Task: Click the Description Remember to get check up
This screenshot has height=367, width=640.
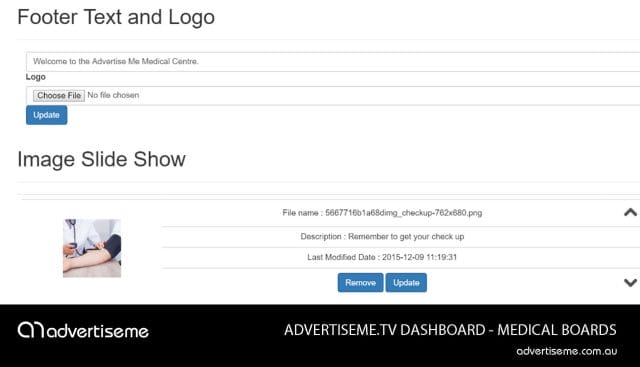Action: [x=382, y=236]
